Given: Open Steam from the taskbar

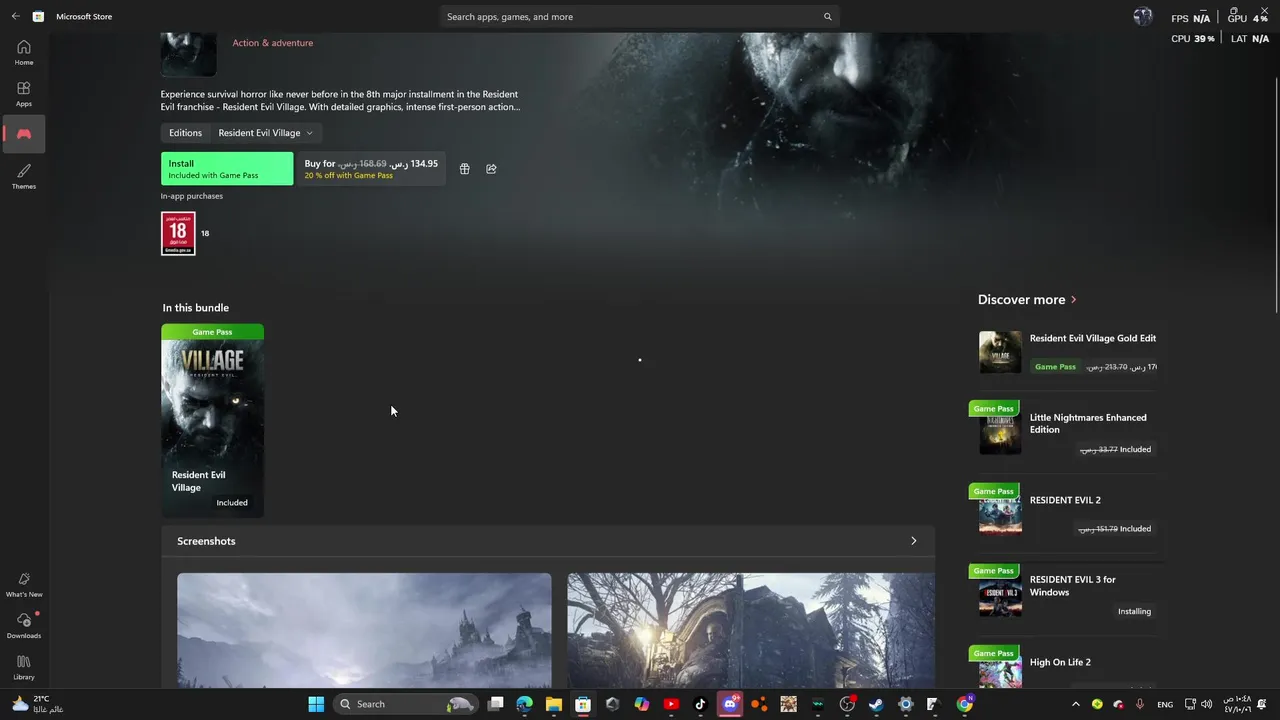Looking at the screenshot, I should (876, 704).
